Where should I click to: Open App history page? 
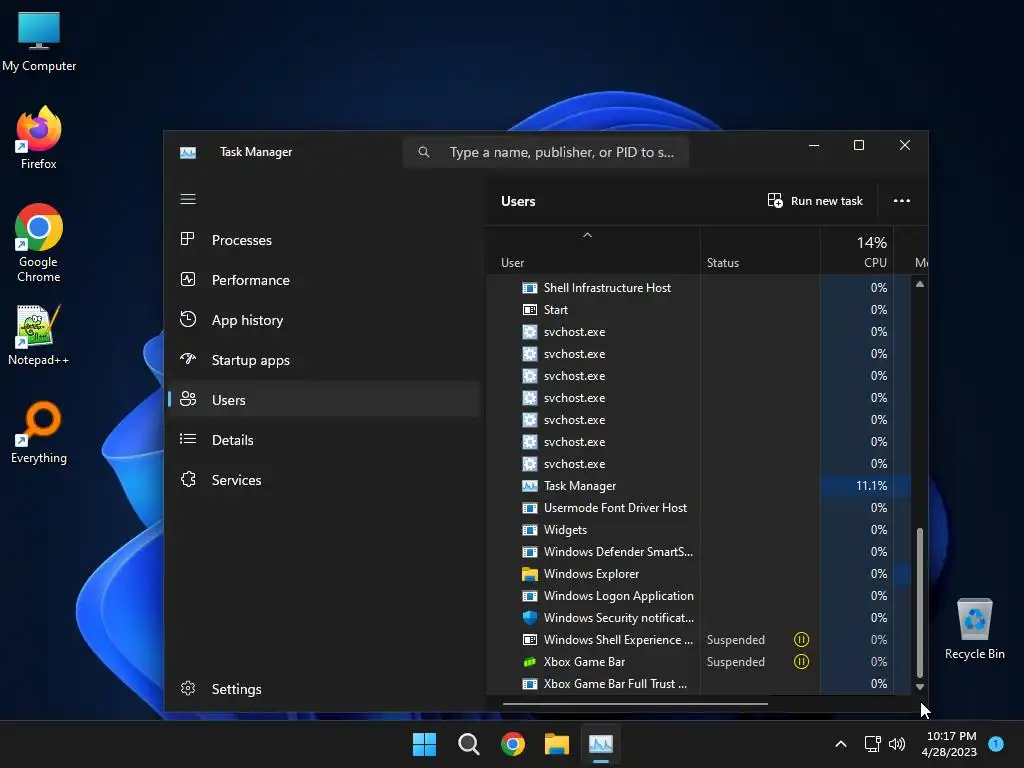pyautogui.click(x=324, y=320)
